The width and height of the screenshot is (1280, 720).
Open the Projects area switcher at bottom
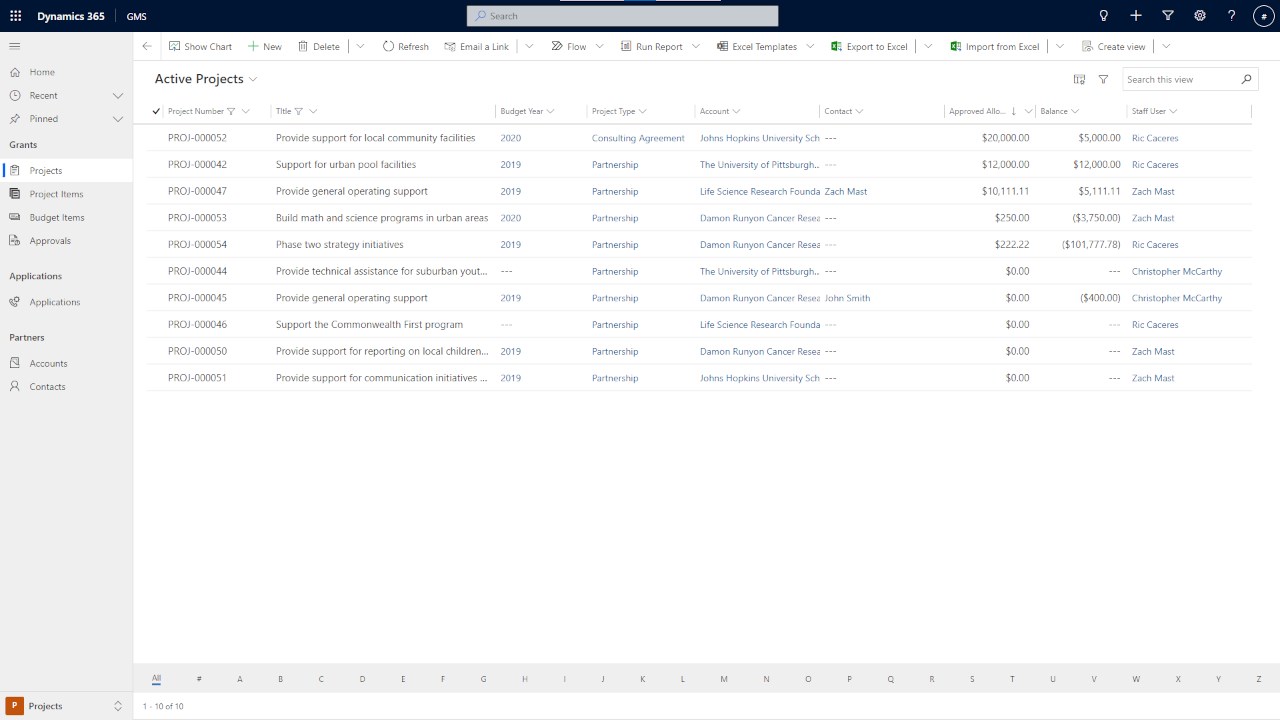click(x=66, y=706)
